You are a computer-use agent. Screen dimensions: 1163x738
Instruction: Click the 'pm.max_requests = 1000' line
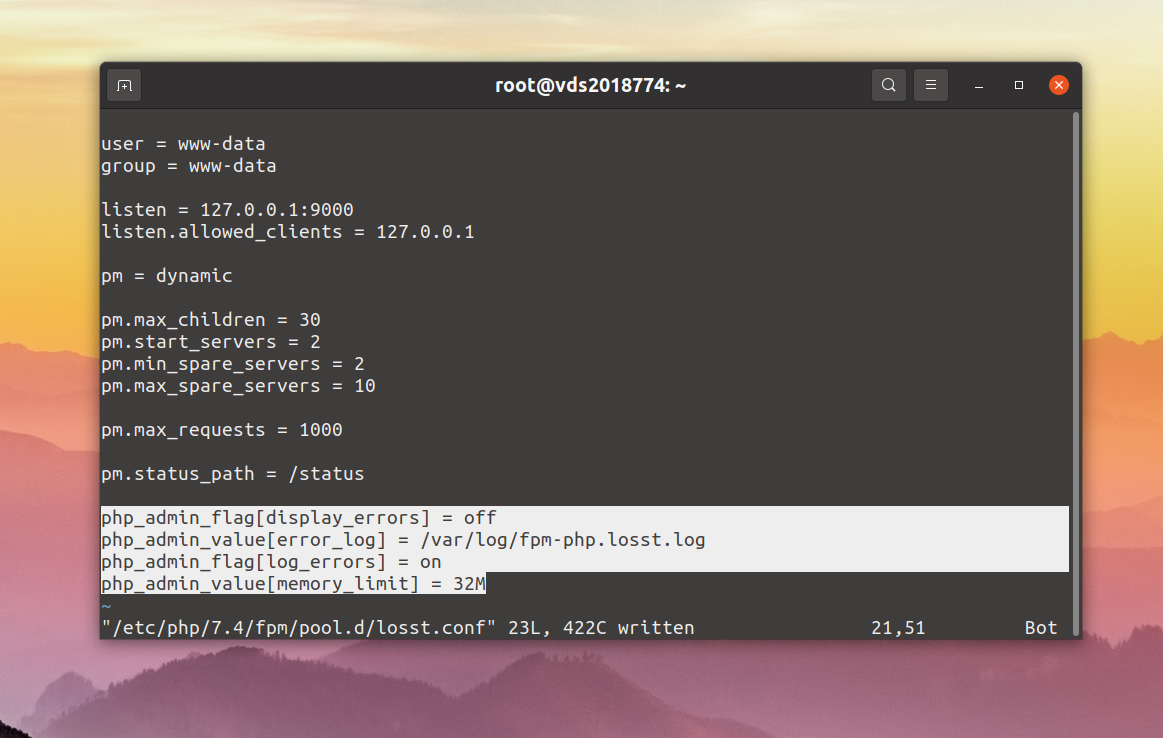(222, 430)
